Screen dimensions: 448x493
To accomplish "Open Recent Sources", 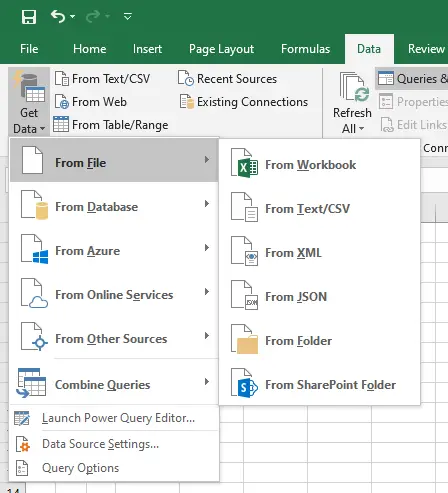I will [227, 79].
